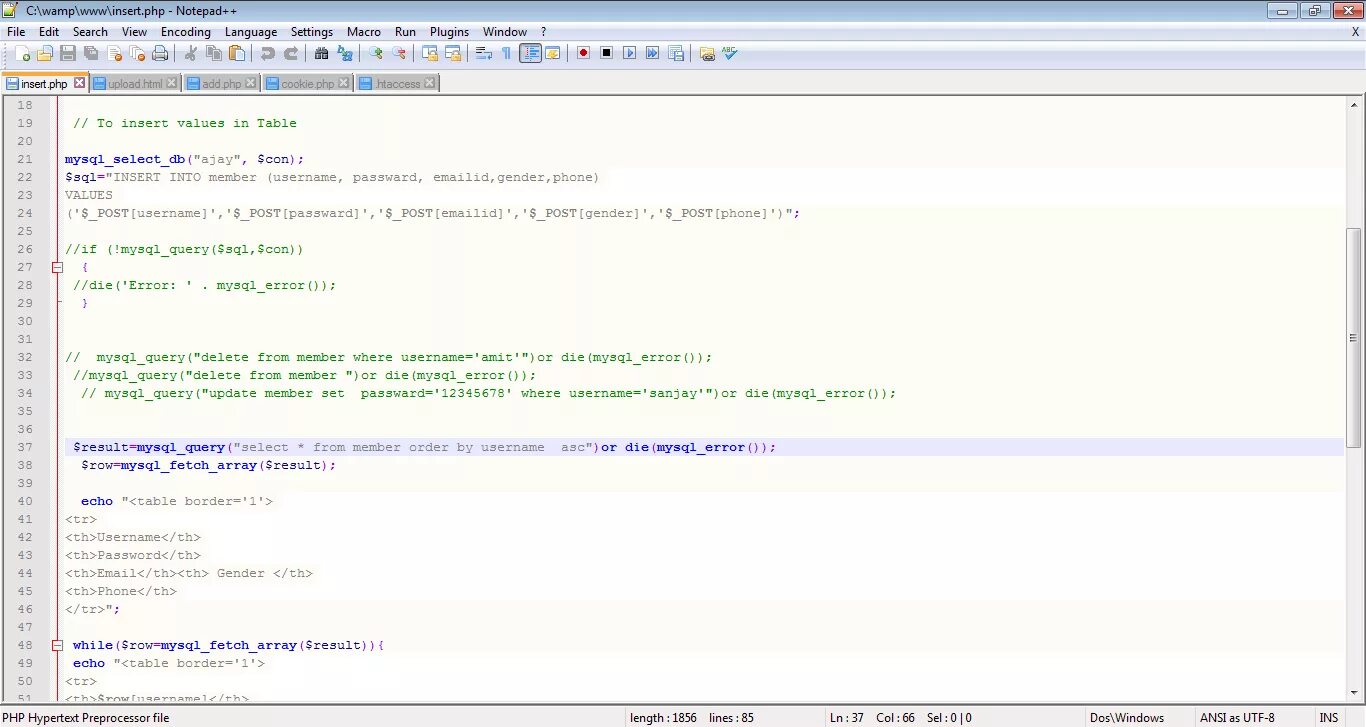Viewport: 1366px width, 727px height.
Task: Open the Replace dialog icon
Action: (x=344, y=54)
